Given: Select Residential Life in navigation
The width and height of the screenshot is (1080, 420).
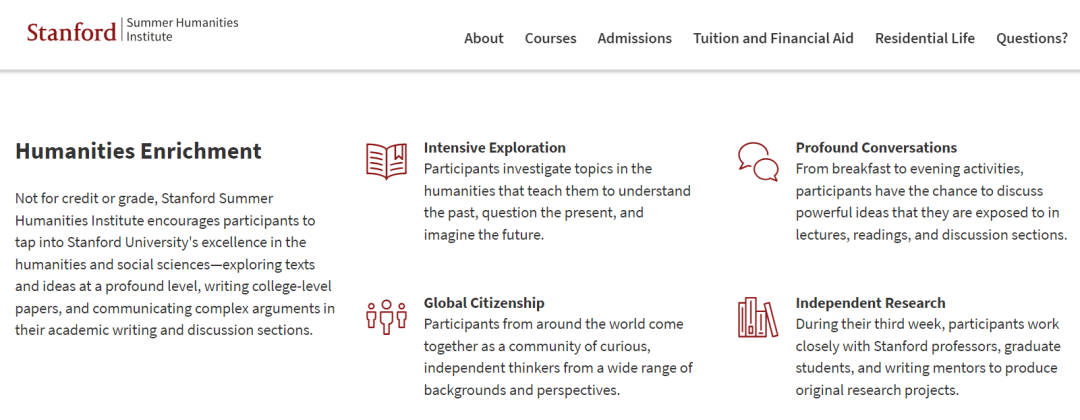Looking at the screenshot, I should (924, 39).
